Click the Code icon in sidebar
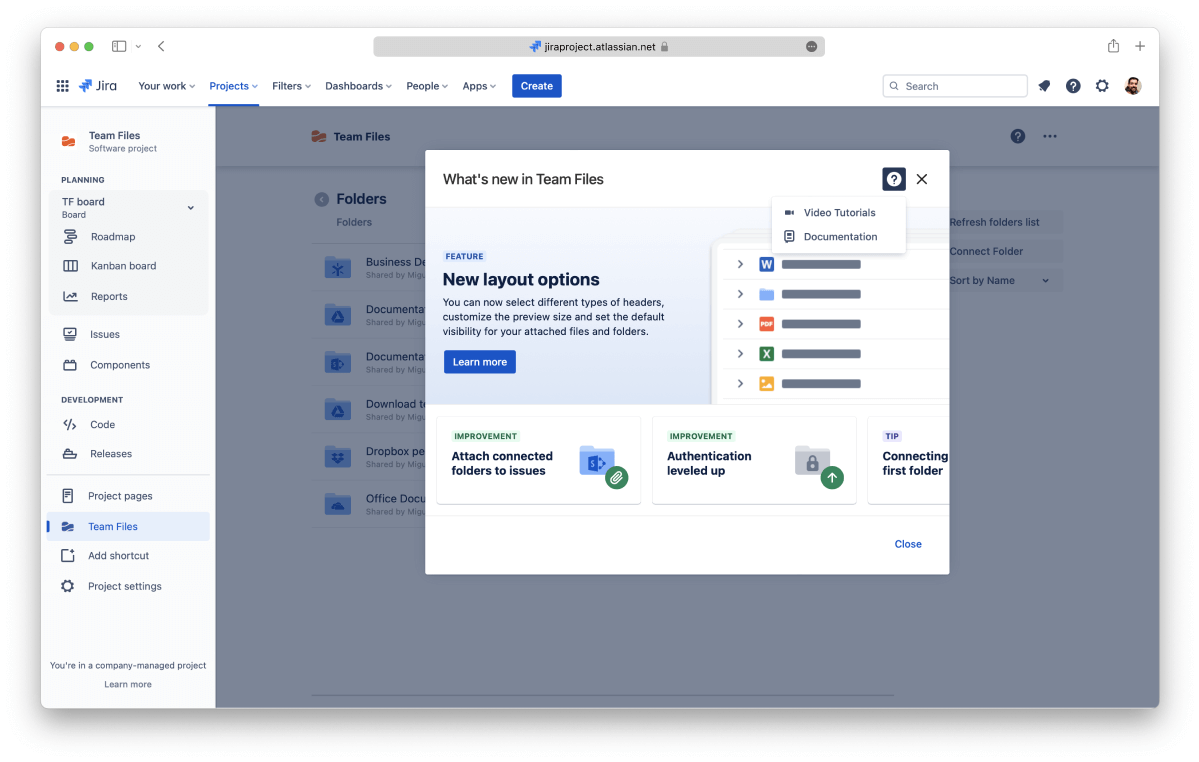The image size is (1199, 762). 70,424
